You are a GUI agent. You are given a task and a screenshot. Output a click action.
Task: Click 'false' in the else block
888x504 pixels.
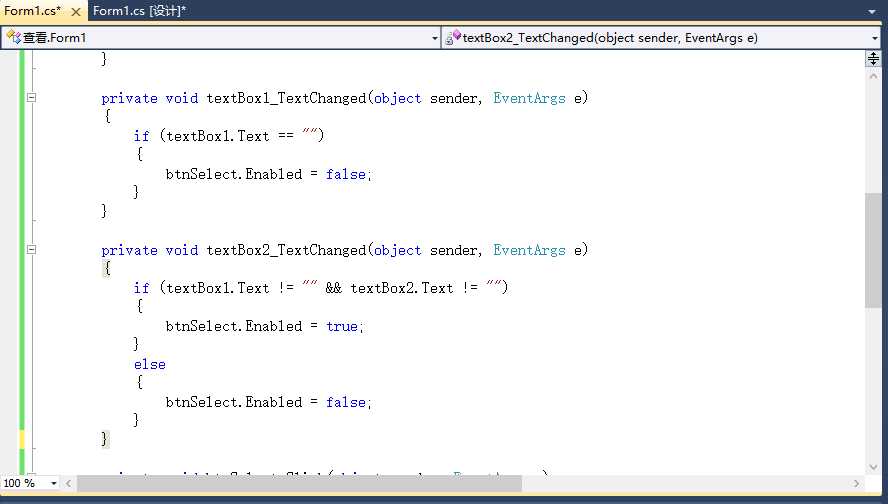pos(346,402)
